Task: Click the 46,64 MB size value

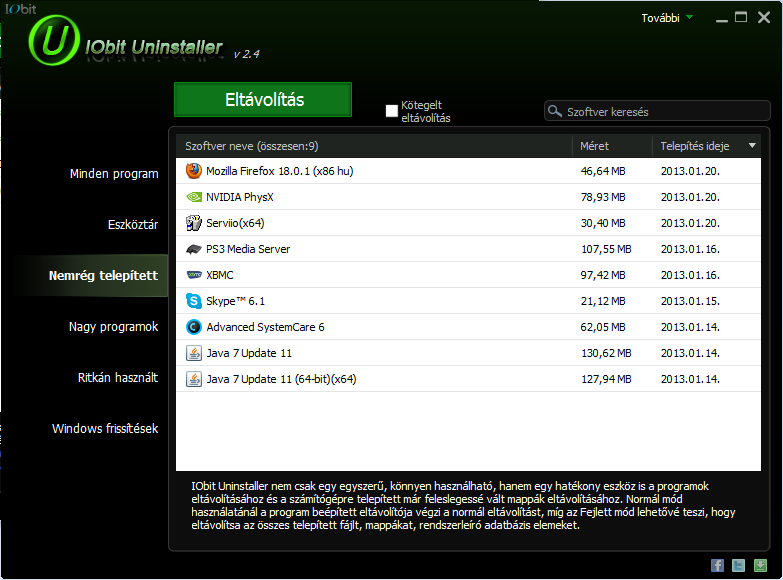Action: pyautogui.click(x=603, y=171)
